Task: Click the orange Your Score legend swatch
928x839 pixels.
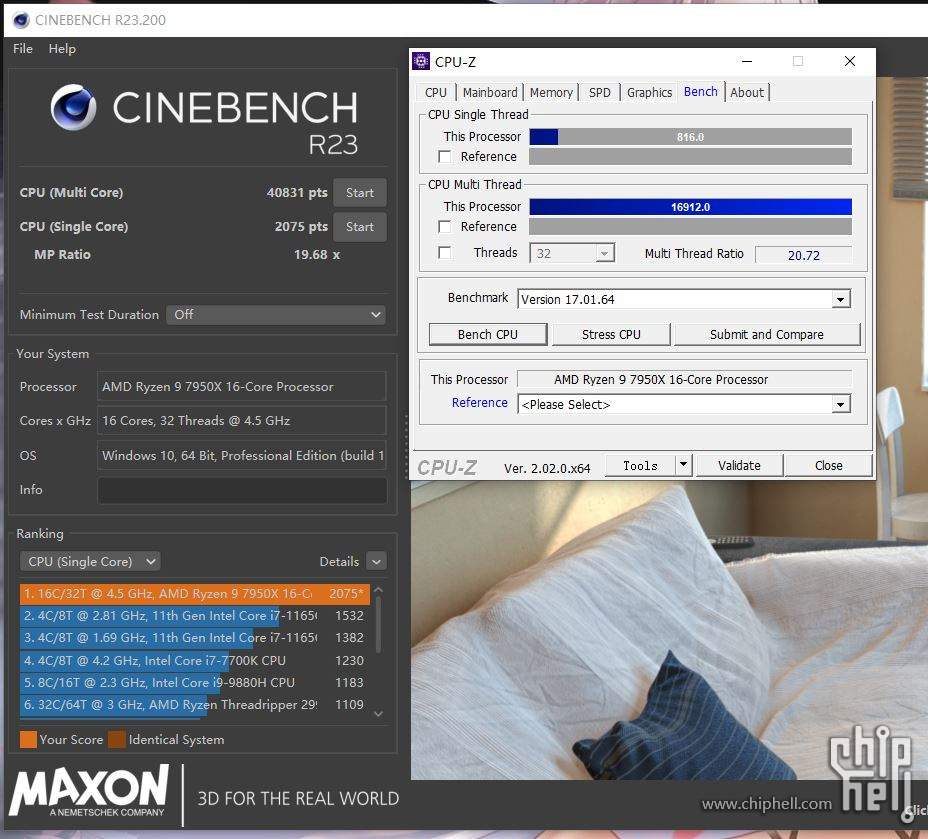Action: point(28,740)
